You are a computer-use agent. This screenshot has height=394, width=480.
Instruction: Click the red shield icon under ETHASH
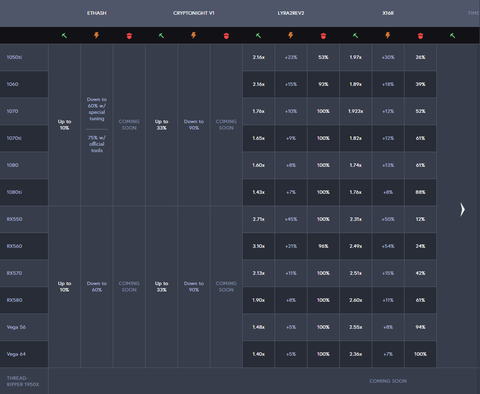tap(129, 36)
